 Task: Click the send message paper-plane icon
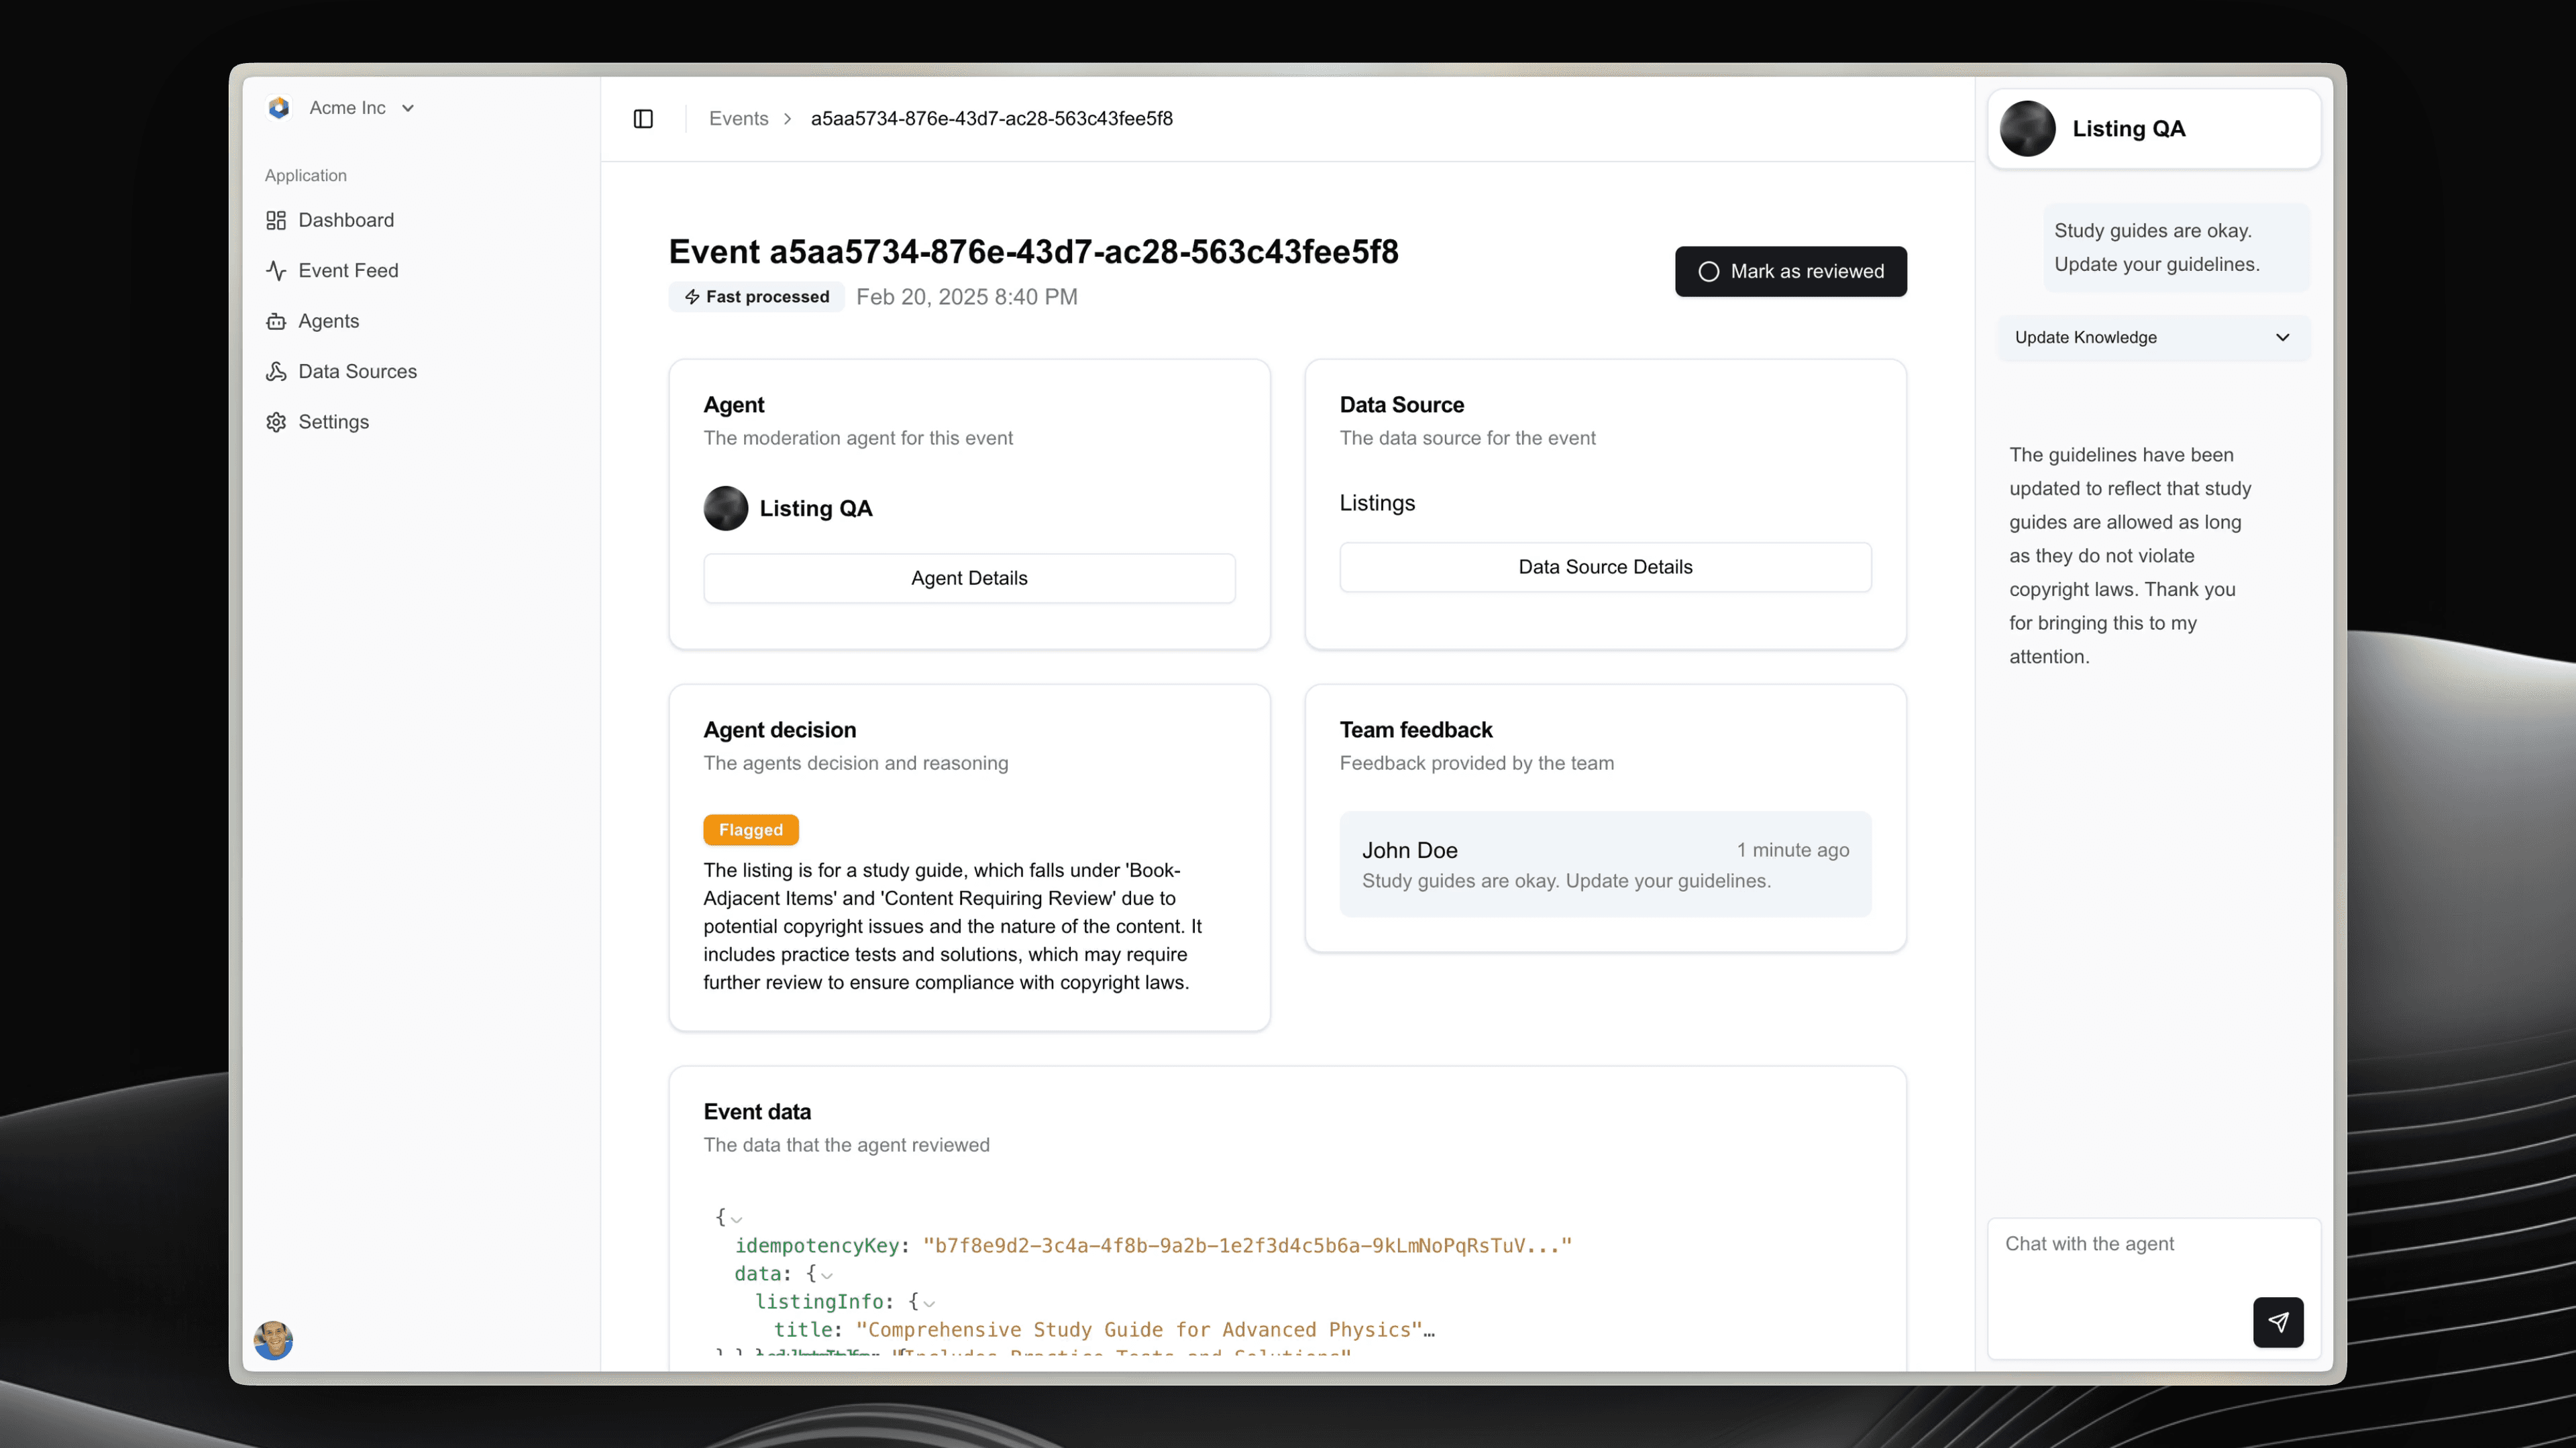[x=2277, y=1322]
